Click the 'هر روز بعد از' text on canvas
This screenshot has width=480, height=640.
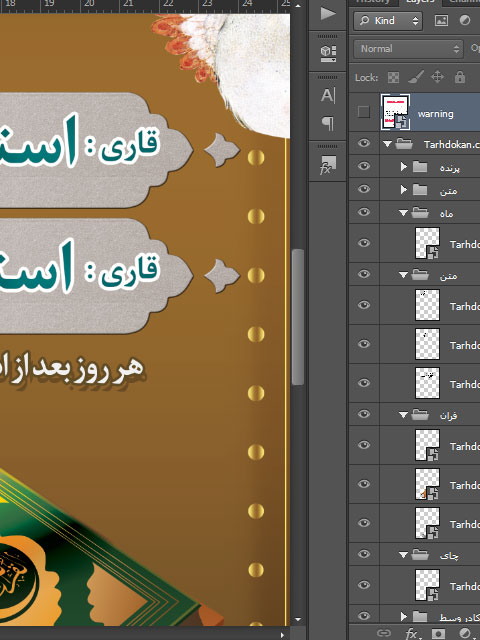72,368
